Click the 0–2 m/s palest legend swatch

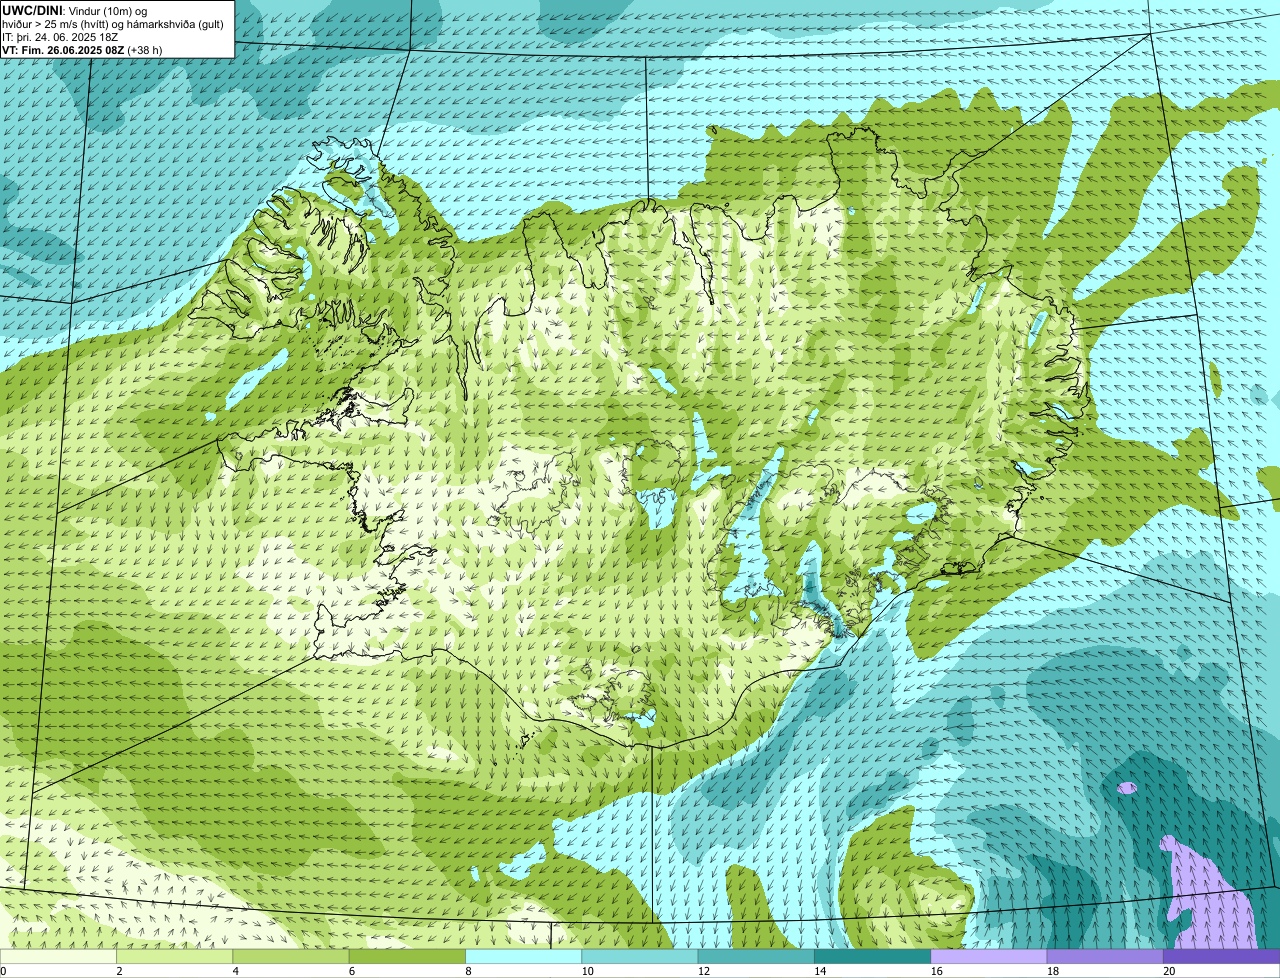(x=58, y=957)
